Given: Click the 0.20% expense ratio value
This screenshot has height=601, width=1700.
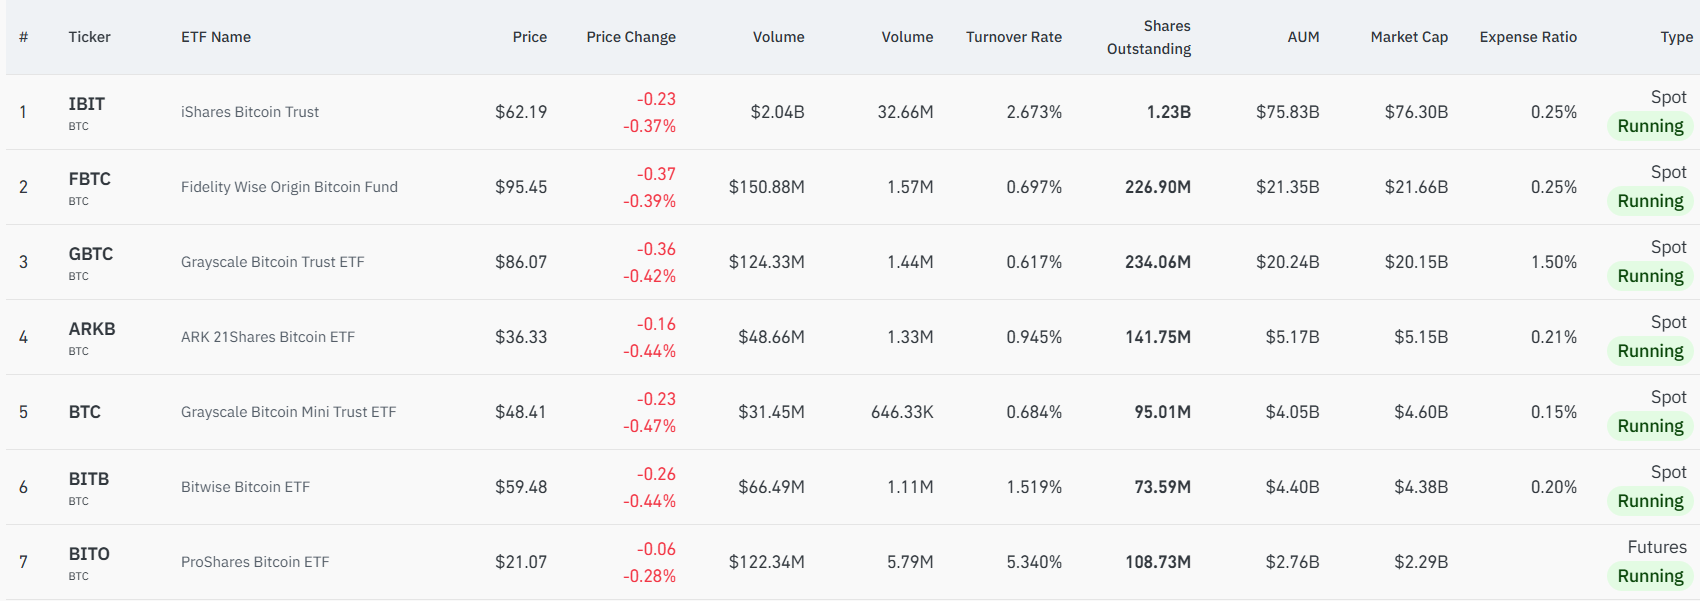Looking at the screenshot, I should click(x=1554, y=487).
